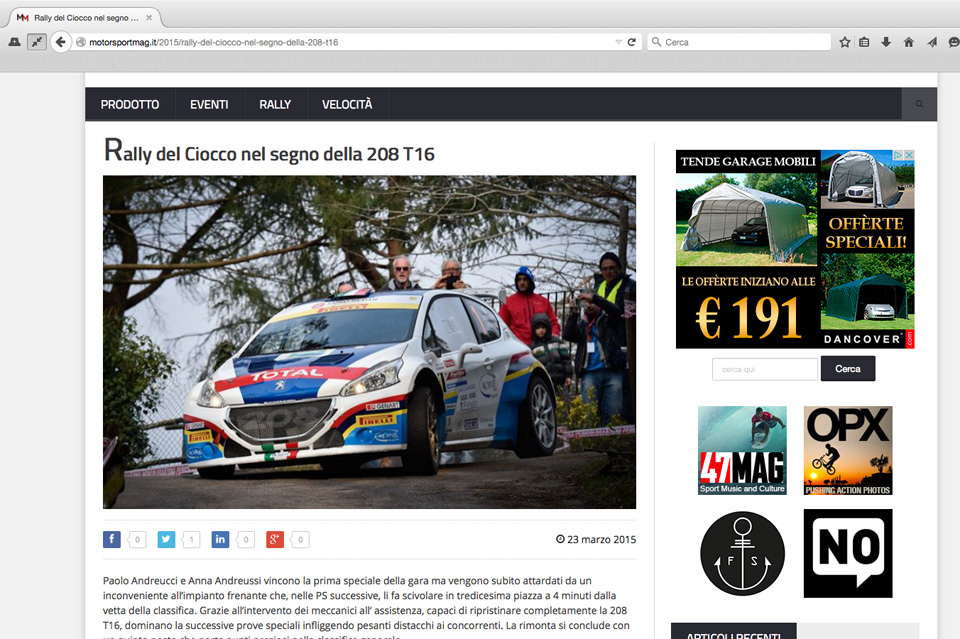Click the bookmark star icon
The height and width of the screenshot is (639, 960).
(845, 42)
